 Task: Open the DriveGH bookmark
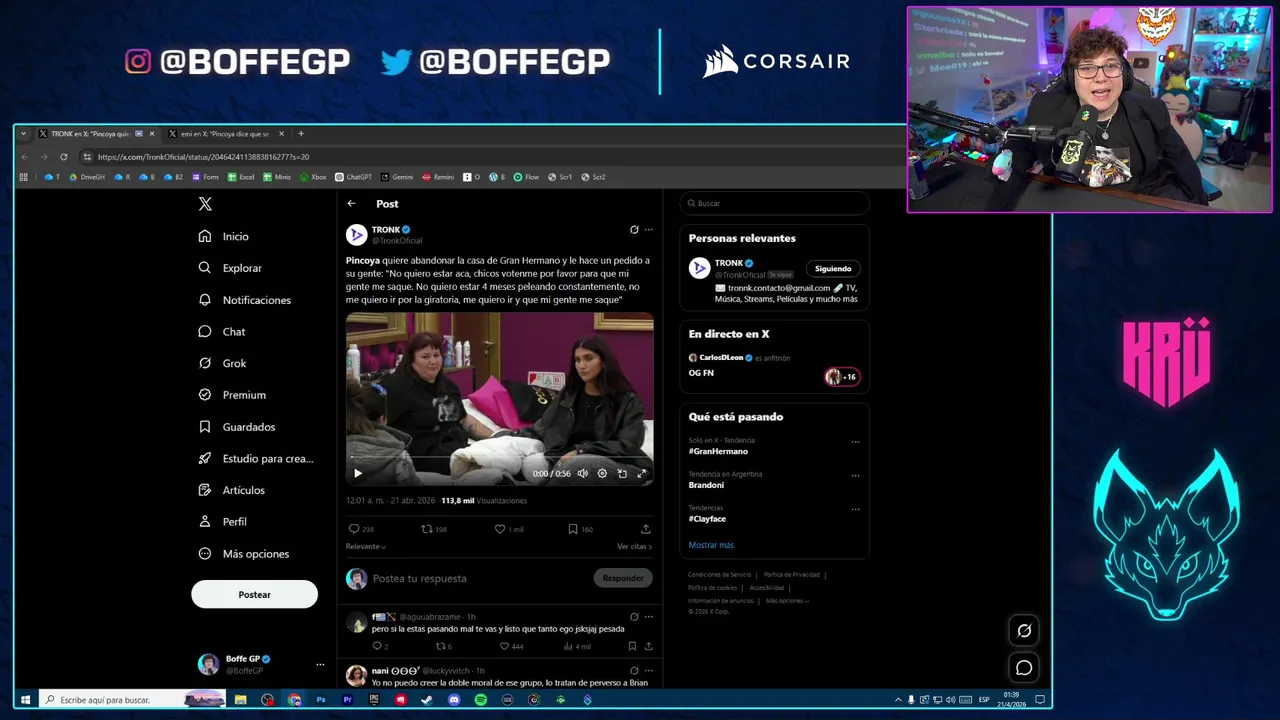pos(86,177)
